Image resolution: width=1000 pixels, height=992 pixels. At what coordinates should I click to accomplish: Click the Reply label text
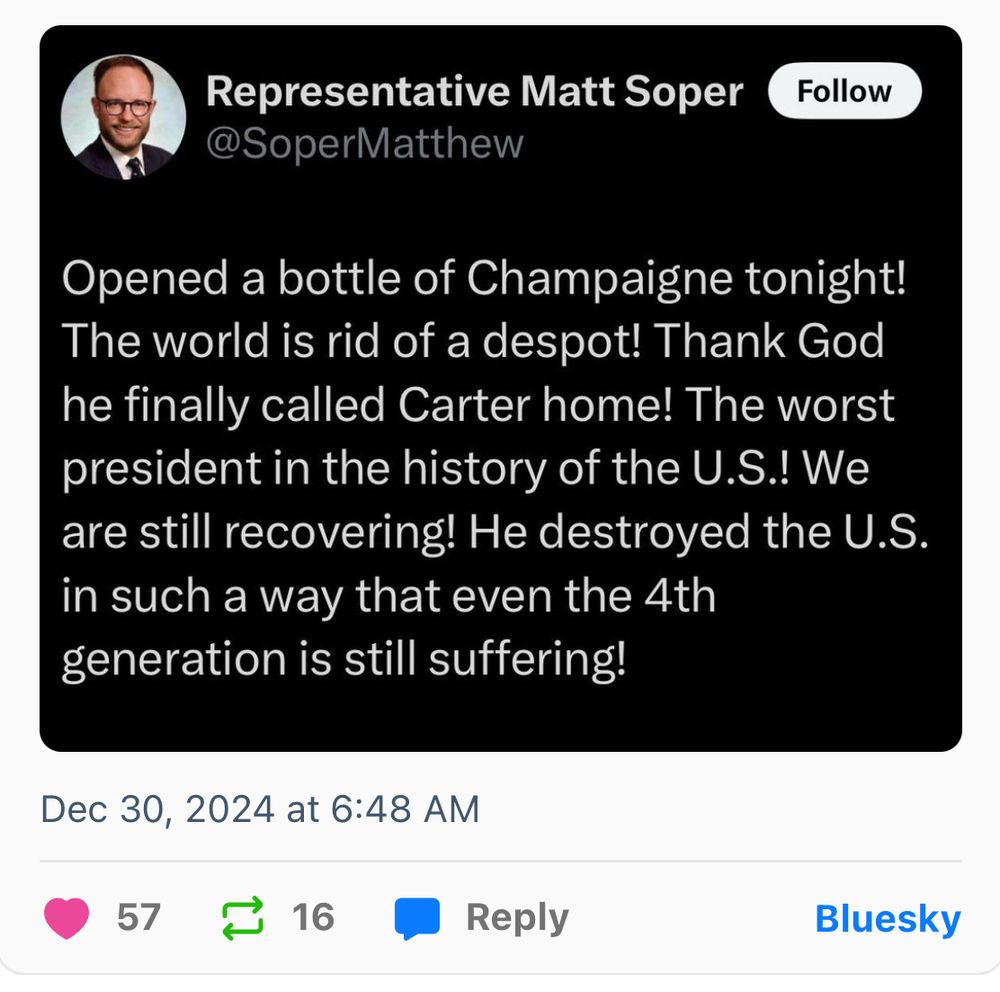tap(517, 918)
